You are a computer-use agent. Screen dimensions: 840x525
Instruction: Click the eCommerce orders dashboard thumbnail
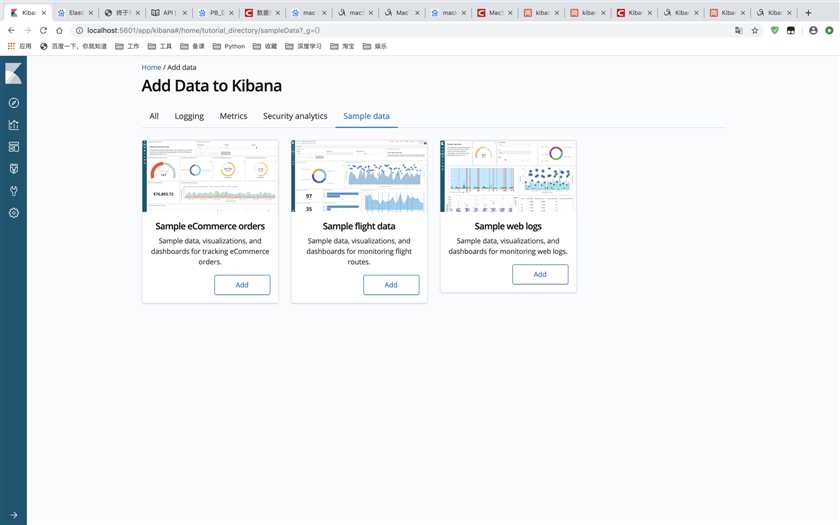[x=210, y=176]
